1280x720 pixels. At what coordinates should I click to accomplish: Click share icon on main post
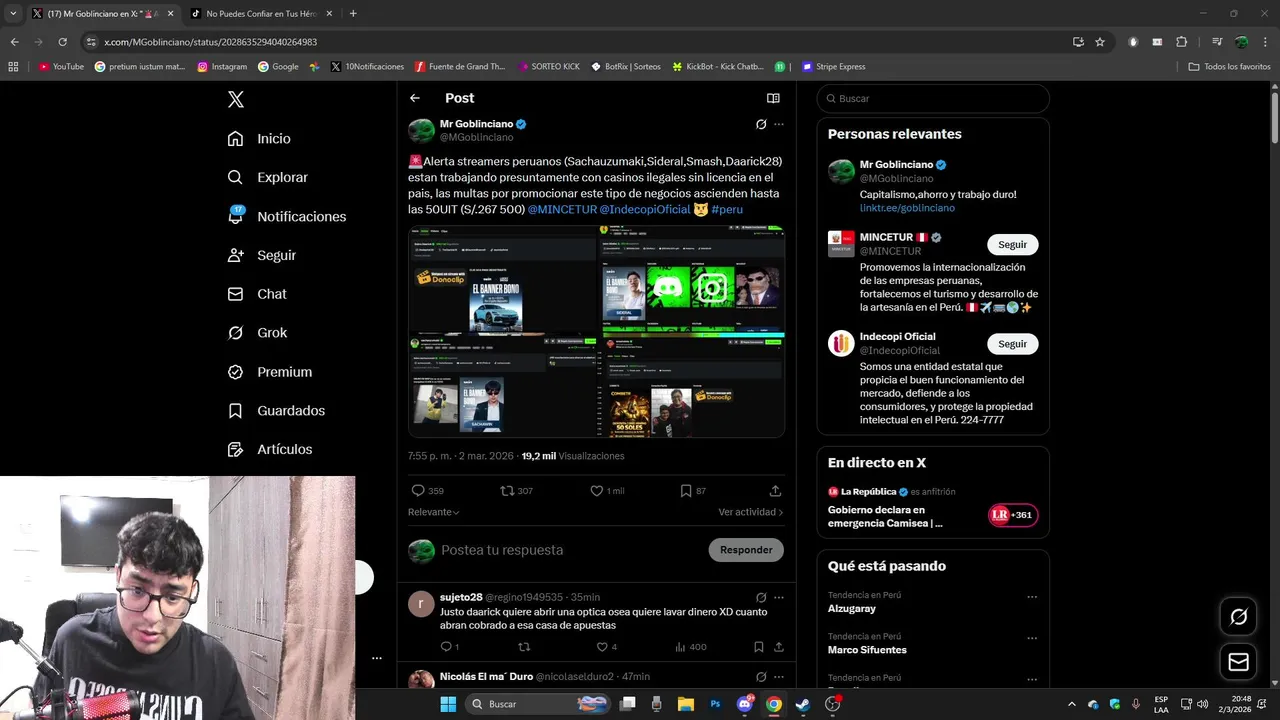click(x=775, y=491)
